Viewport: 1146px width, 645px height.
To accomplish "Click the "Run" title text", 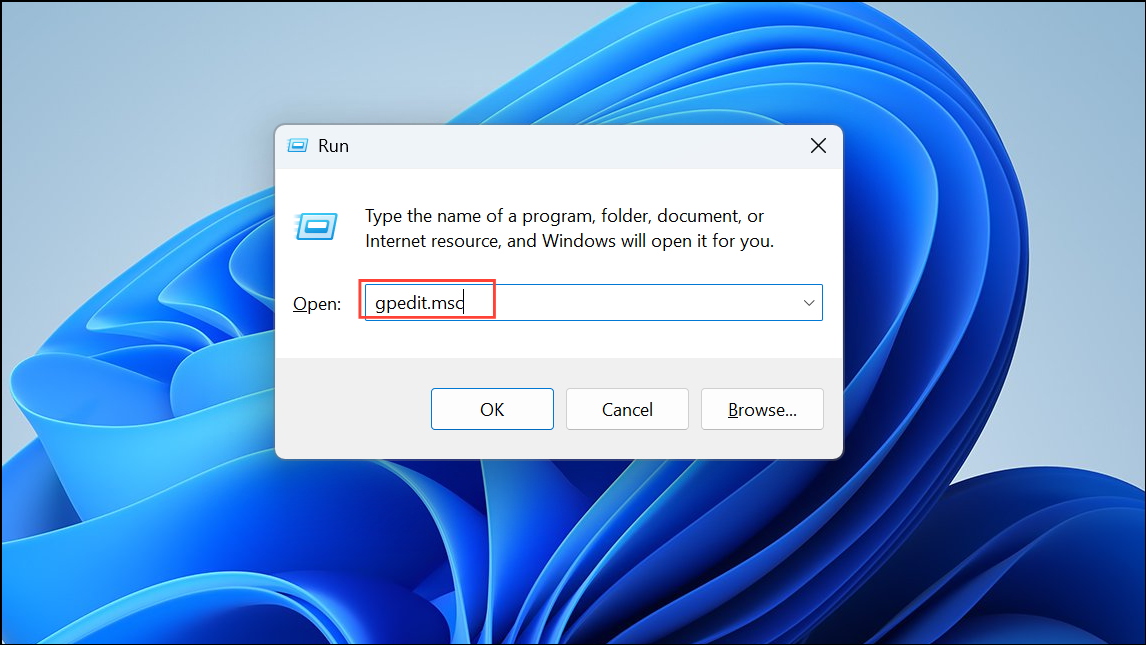I will (333, 146).
